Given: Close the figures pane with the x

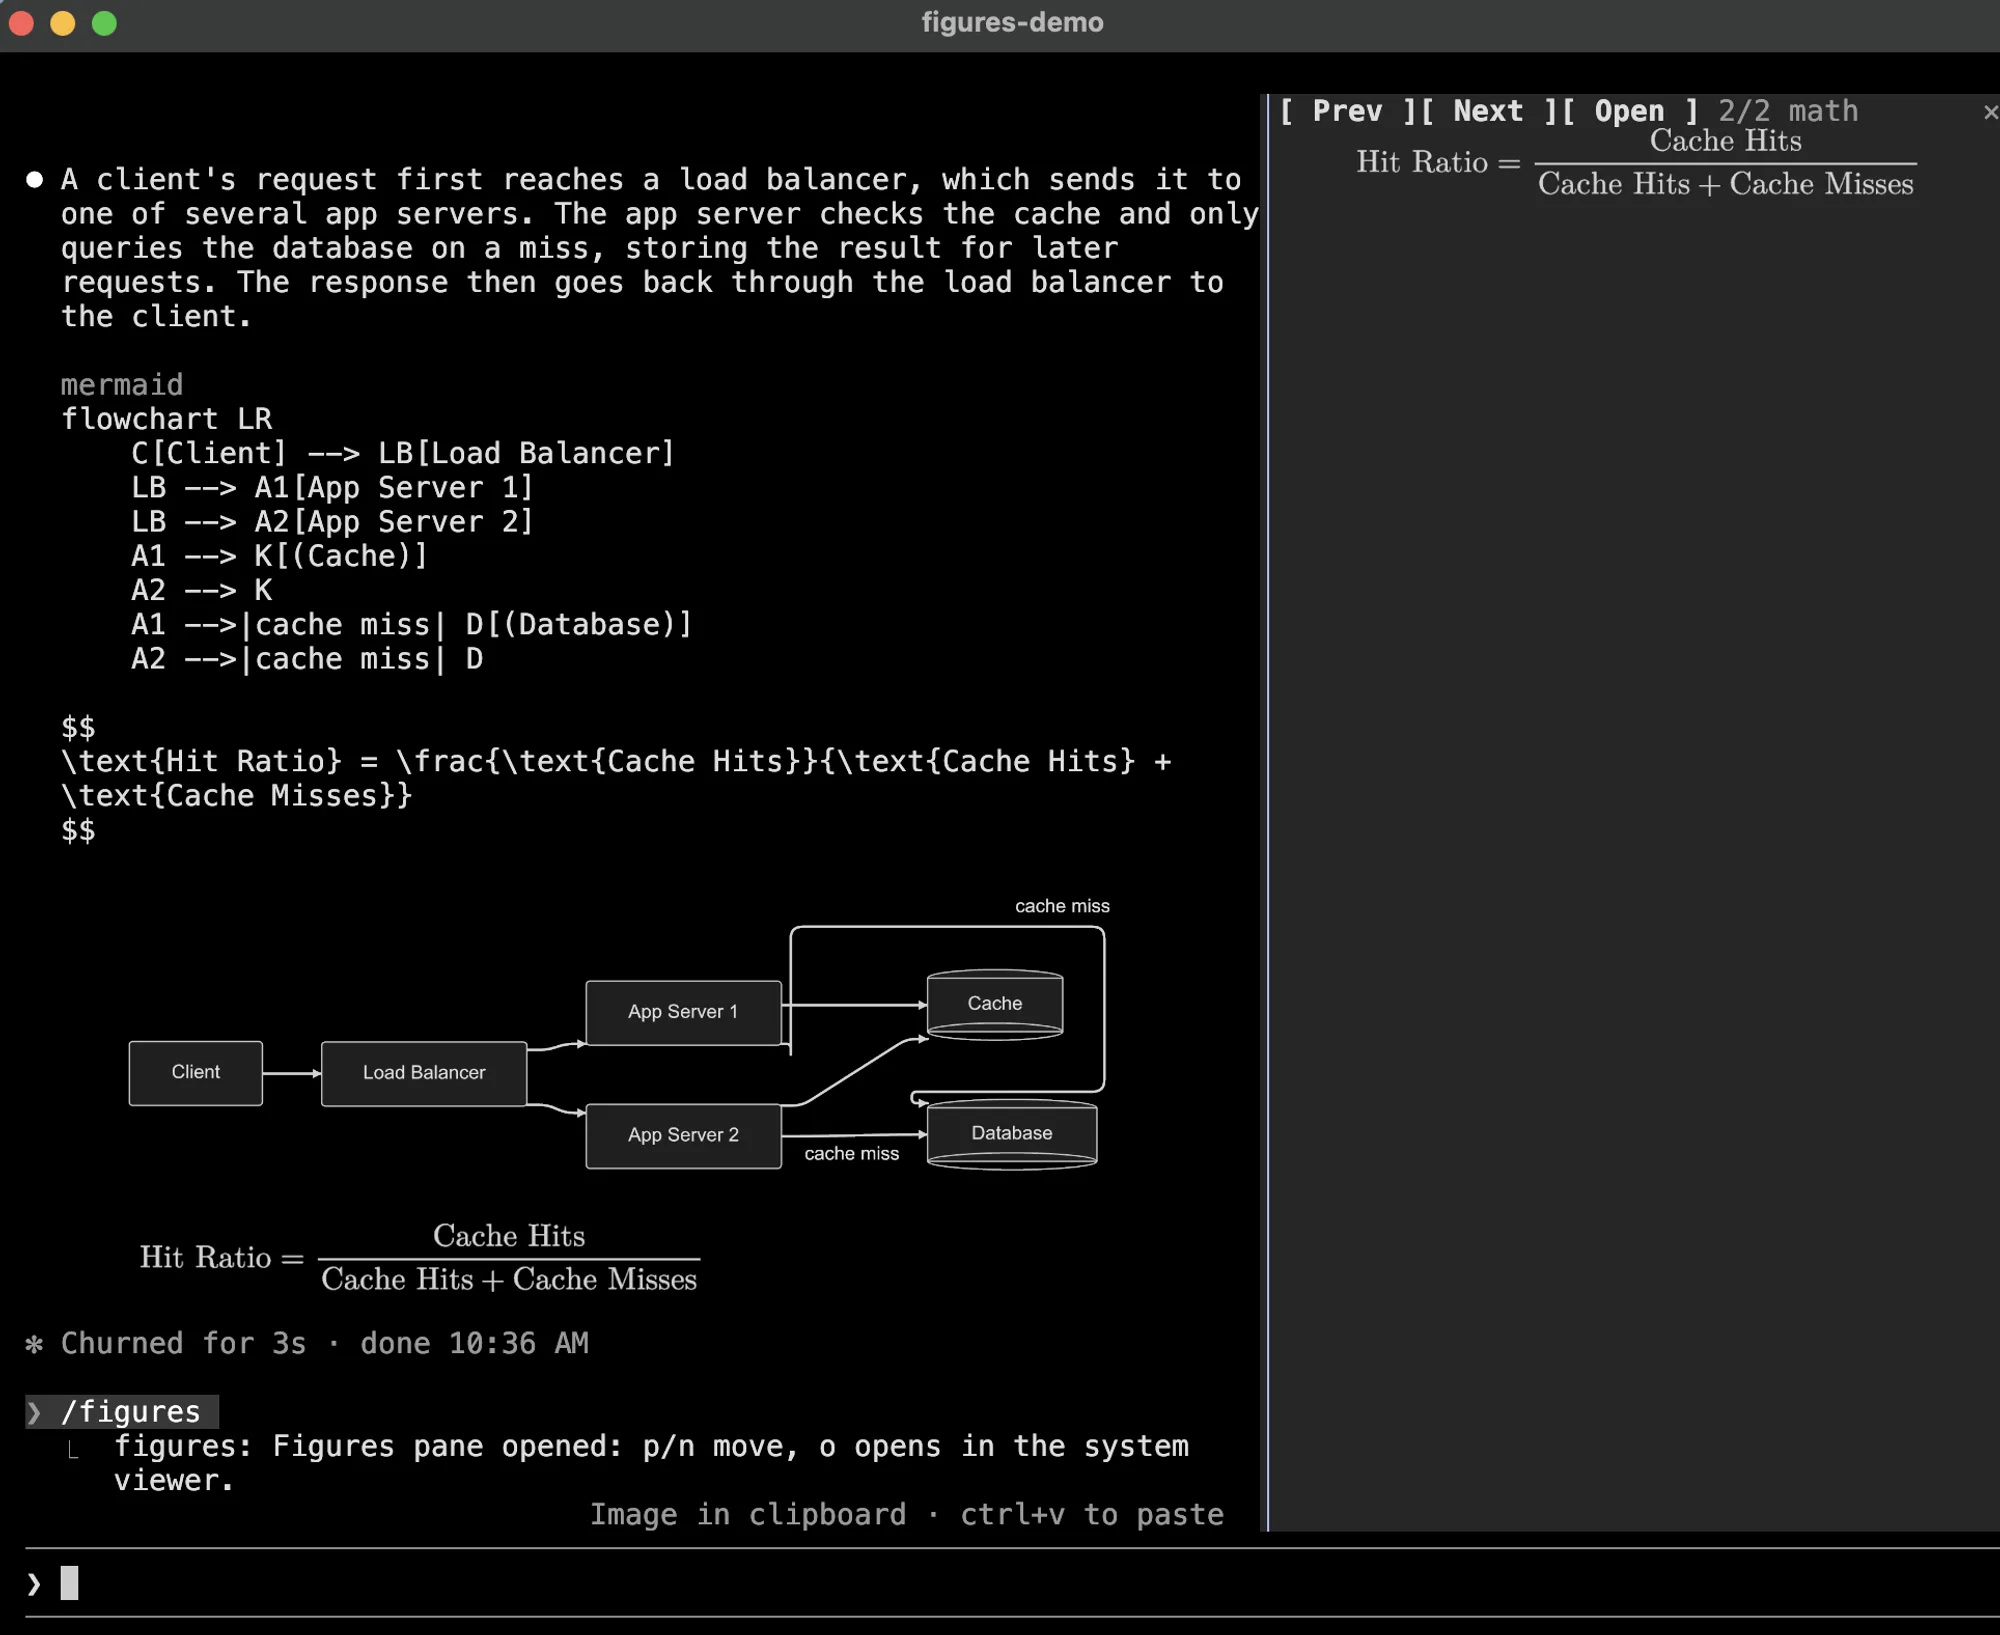Looking at the screenshot, I should (1989, 112).
